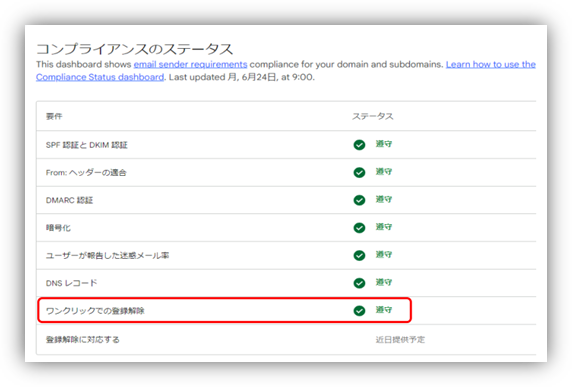This screenshot has height=387, width=572.
Task: Click the 遵守 status for SPF 認証と DKIM 認証
Action: [x=384, y=144]
